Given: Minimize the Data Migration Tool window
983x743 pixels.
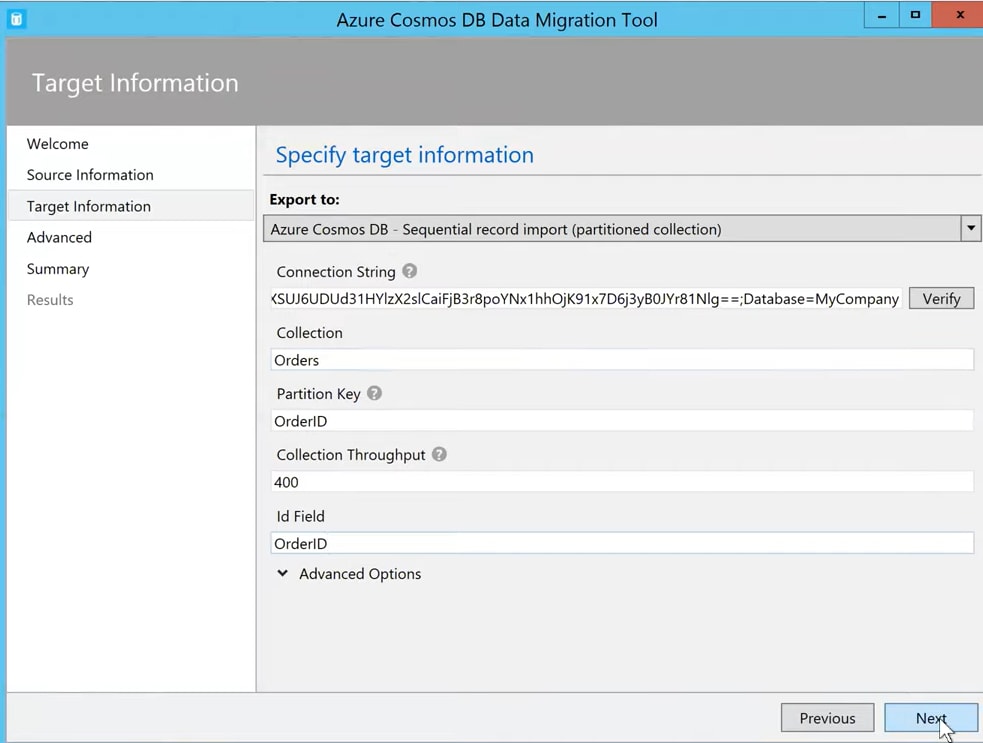Looking at the screenshot, I should coord(881,15).
